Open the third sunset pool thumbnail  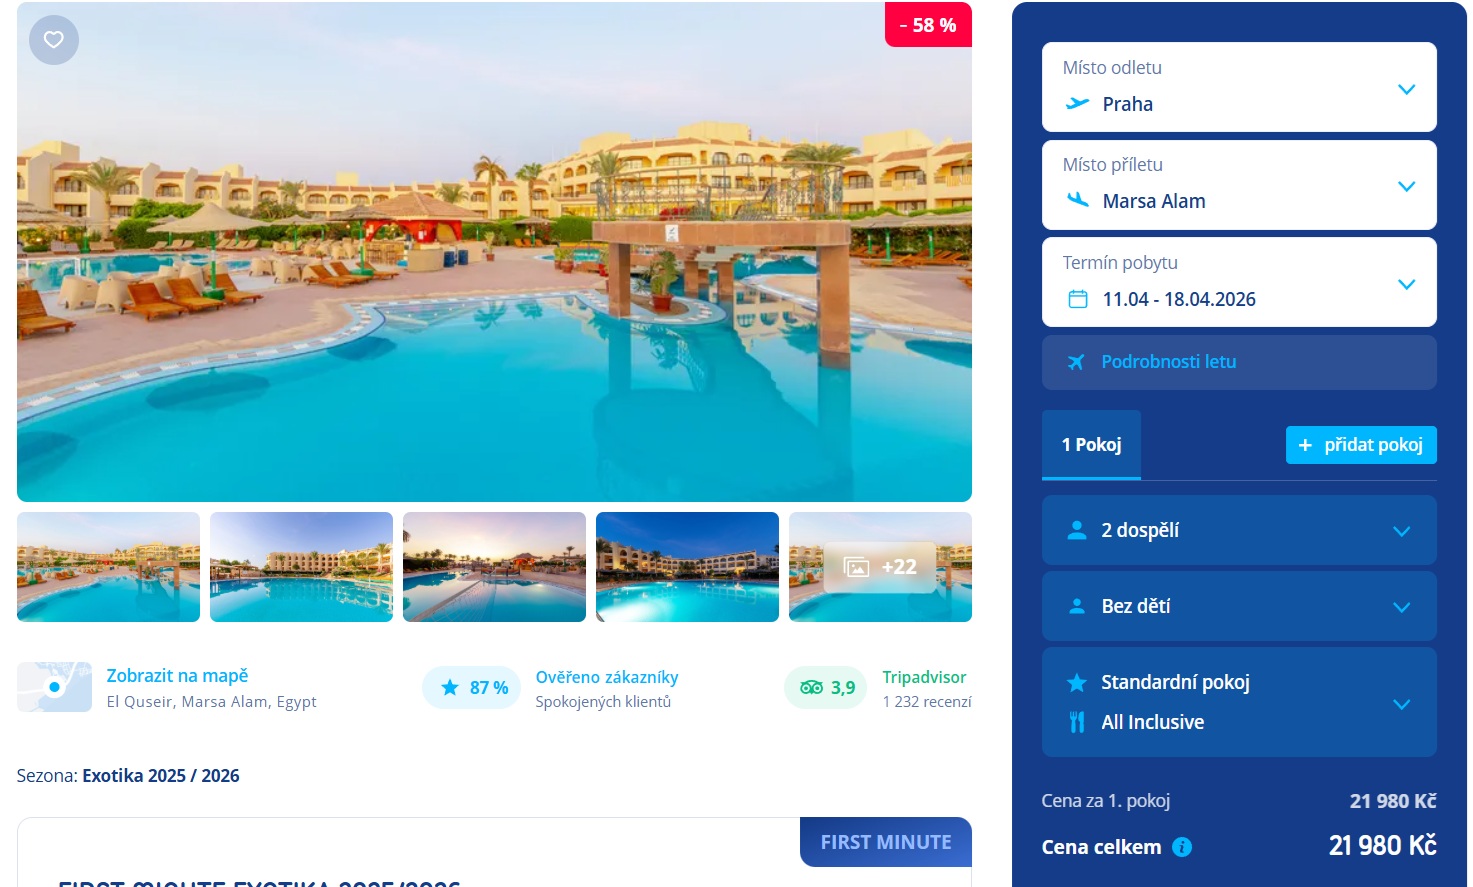tap(494, 567)
